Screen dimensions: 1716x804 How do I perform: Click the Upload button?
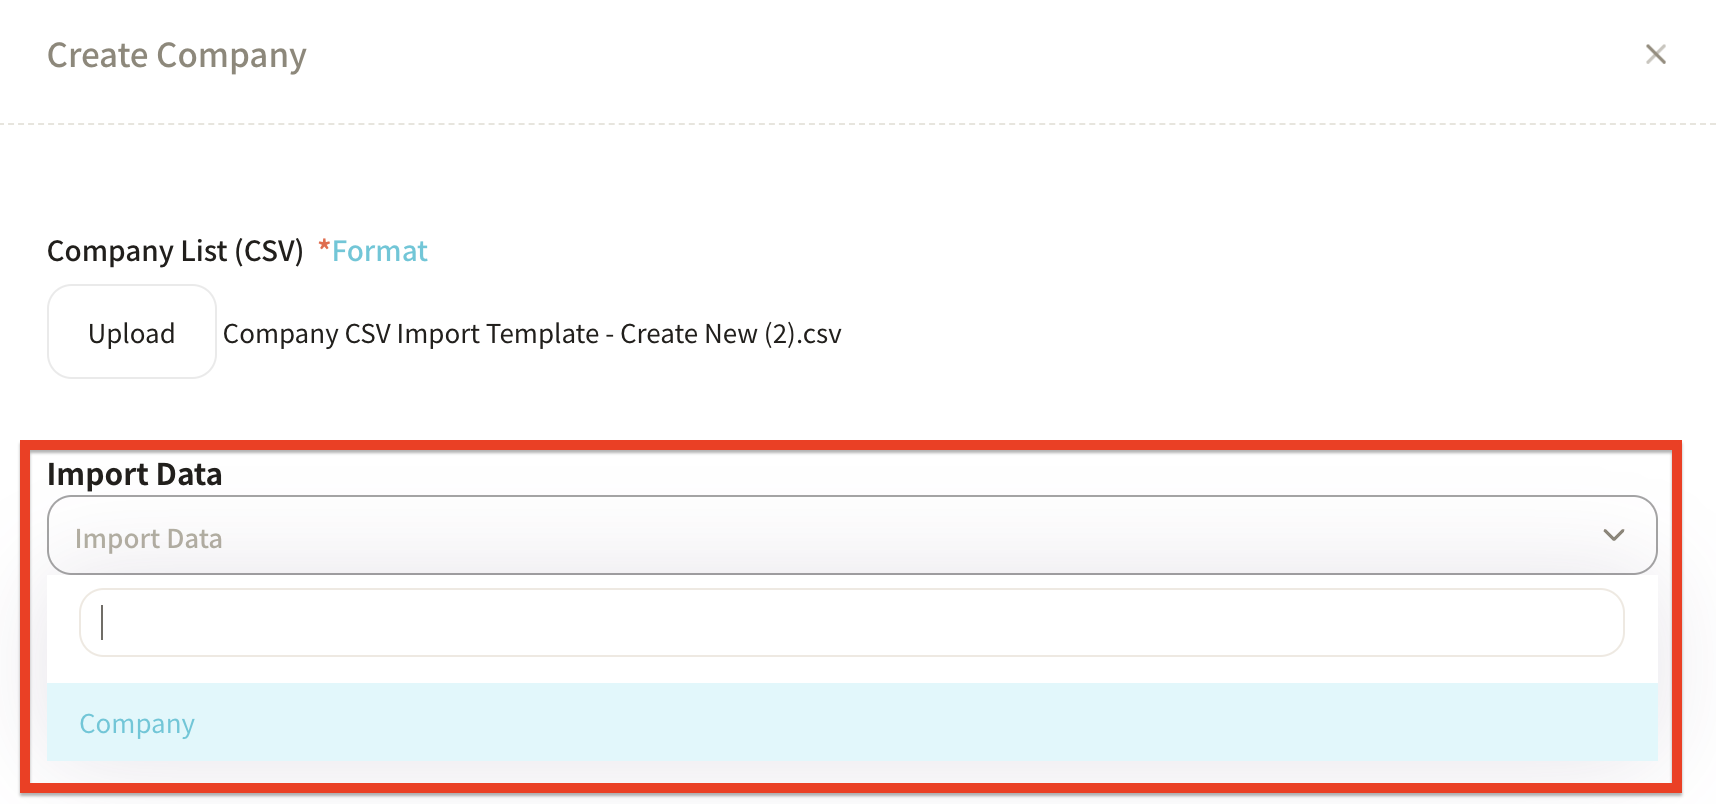coord(132,332)
